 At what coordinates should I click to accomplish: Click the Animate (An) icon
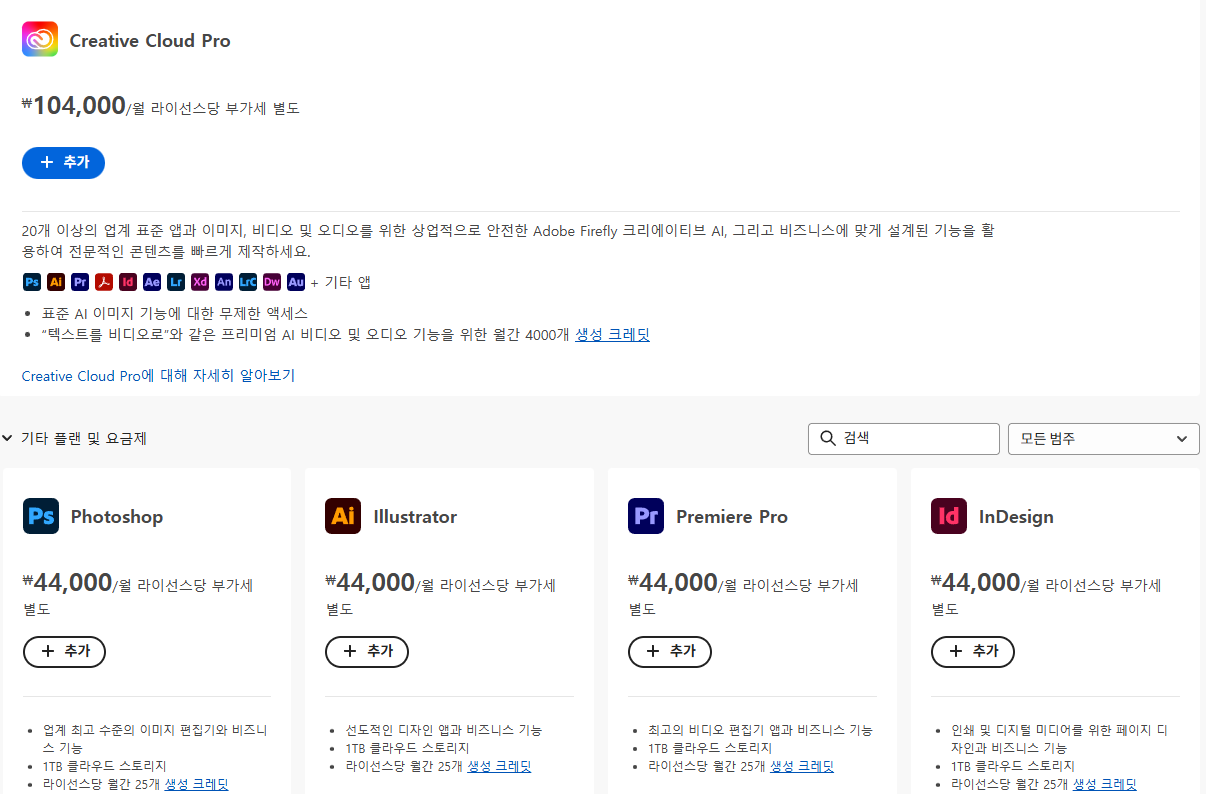pos(224,282)
